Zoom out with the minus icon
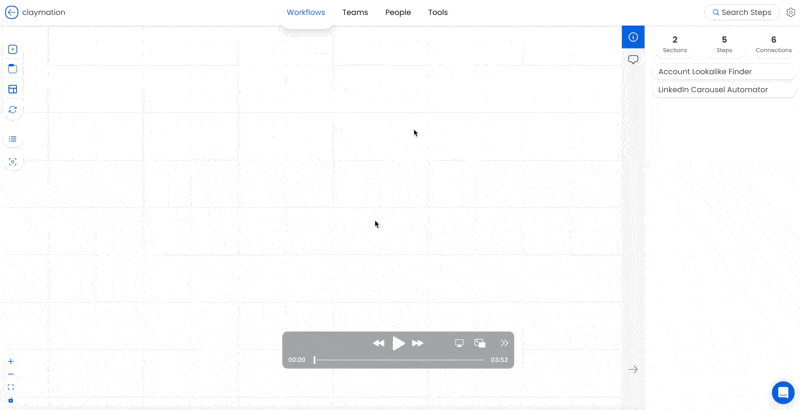The height and width of the screenshot is (410, 800). [11, 374]
